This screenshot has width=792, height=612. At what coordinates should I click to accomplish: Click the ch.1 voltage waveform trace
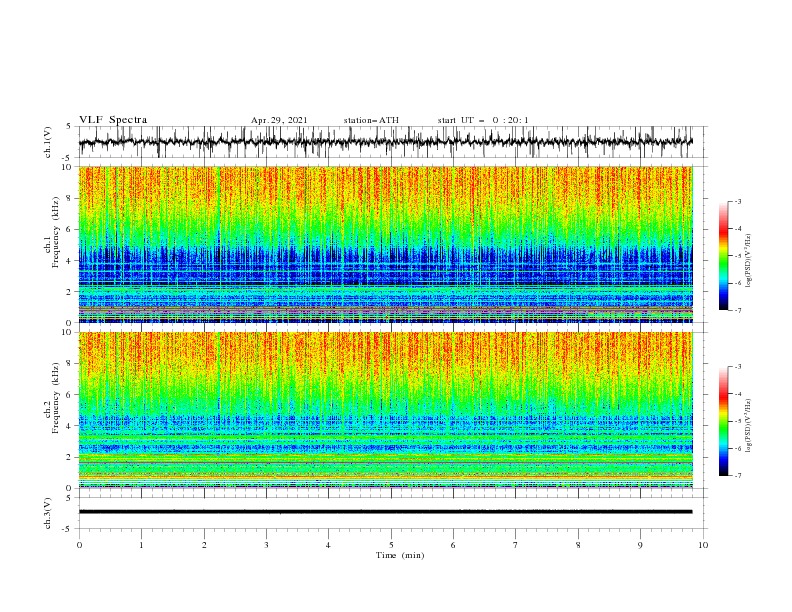tap(385, 142)
